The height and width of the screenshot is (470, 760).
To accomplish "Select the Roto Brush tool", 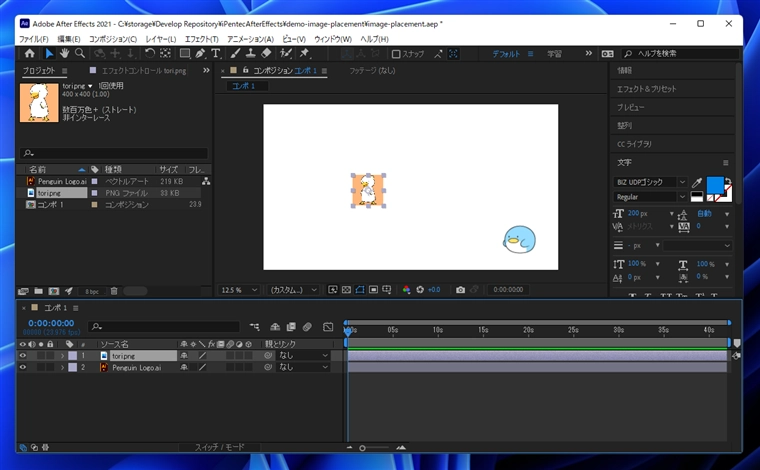I will 286,54.
